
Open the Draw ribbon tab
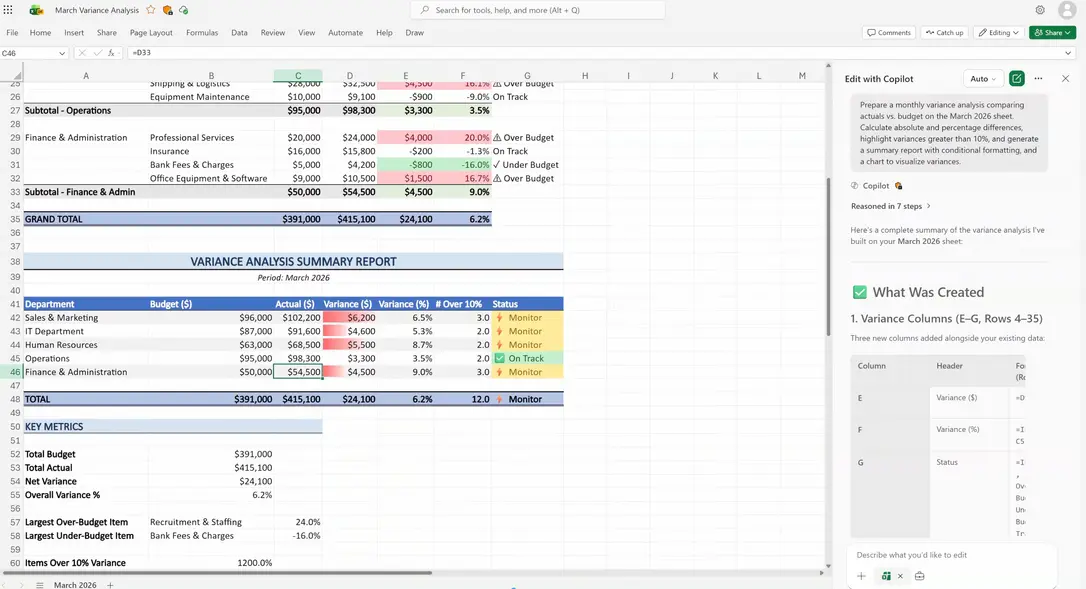click(x=415, y=33)
